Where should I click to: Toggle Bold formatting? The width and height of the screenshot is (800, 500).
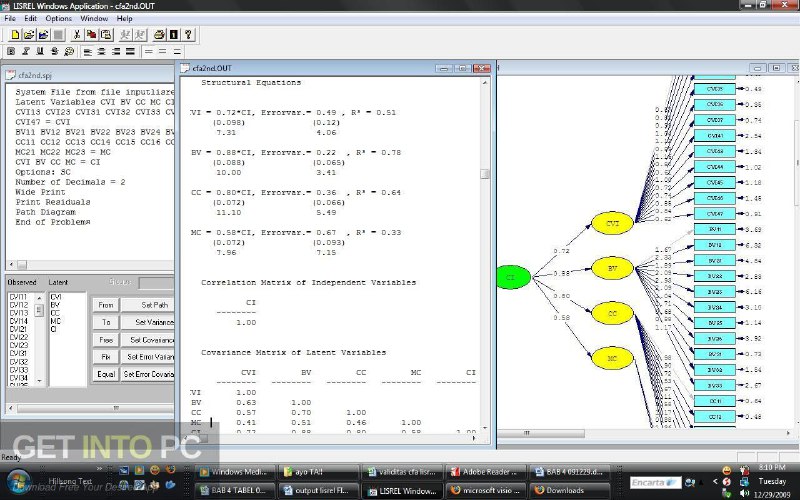[x=11, y=52]
